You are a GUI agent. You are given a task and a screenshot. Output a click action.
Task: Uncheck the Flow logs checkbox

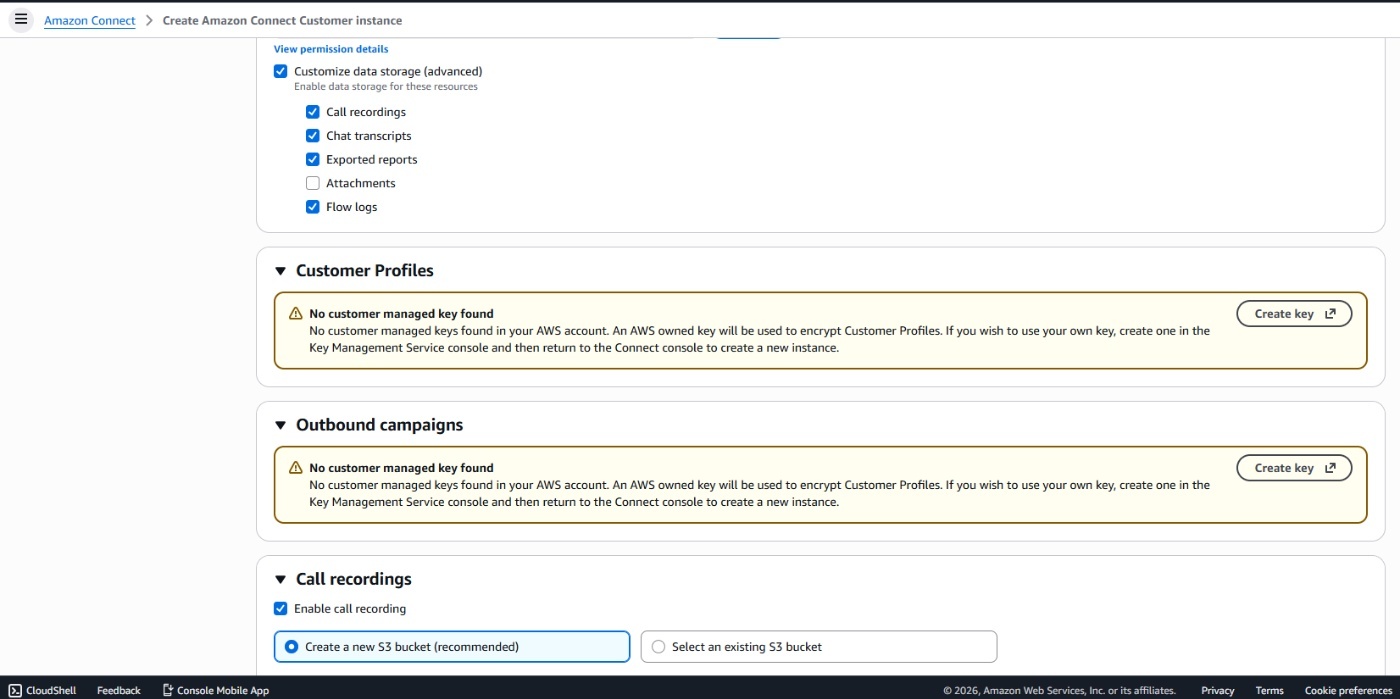point(313,207)
